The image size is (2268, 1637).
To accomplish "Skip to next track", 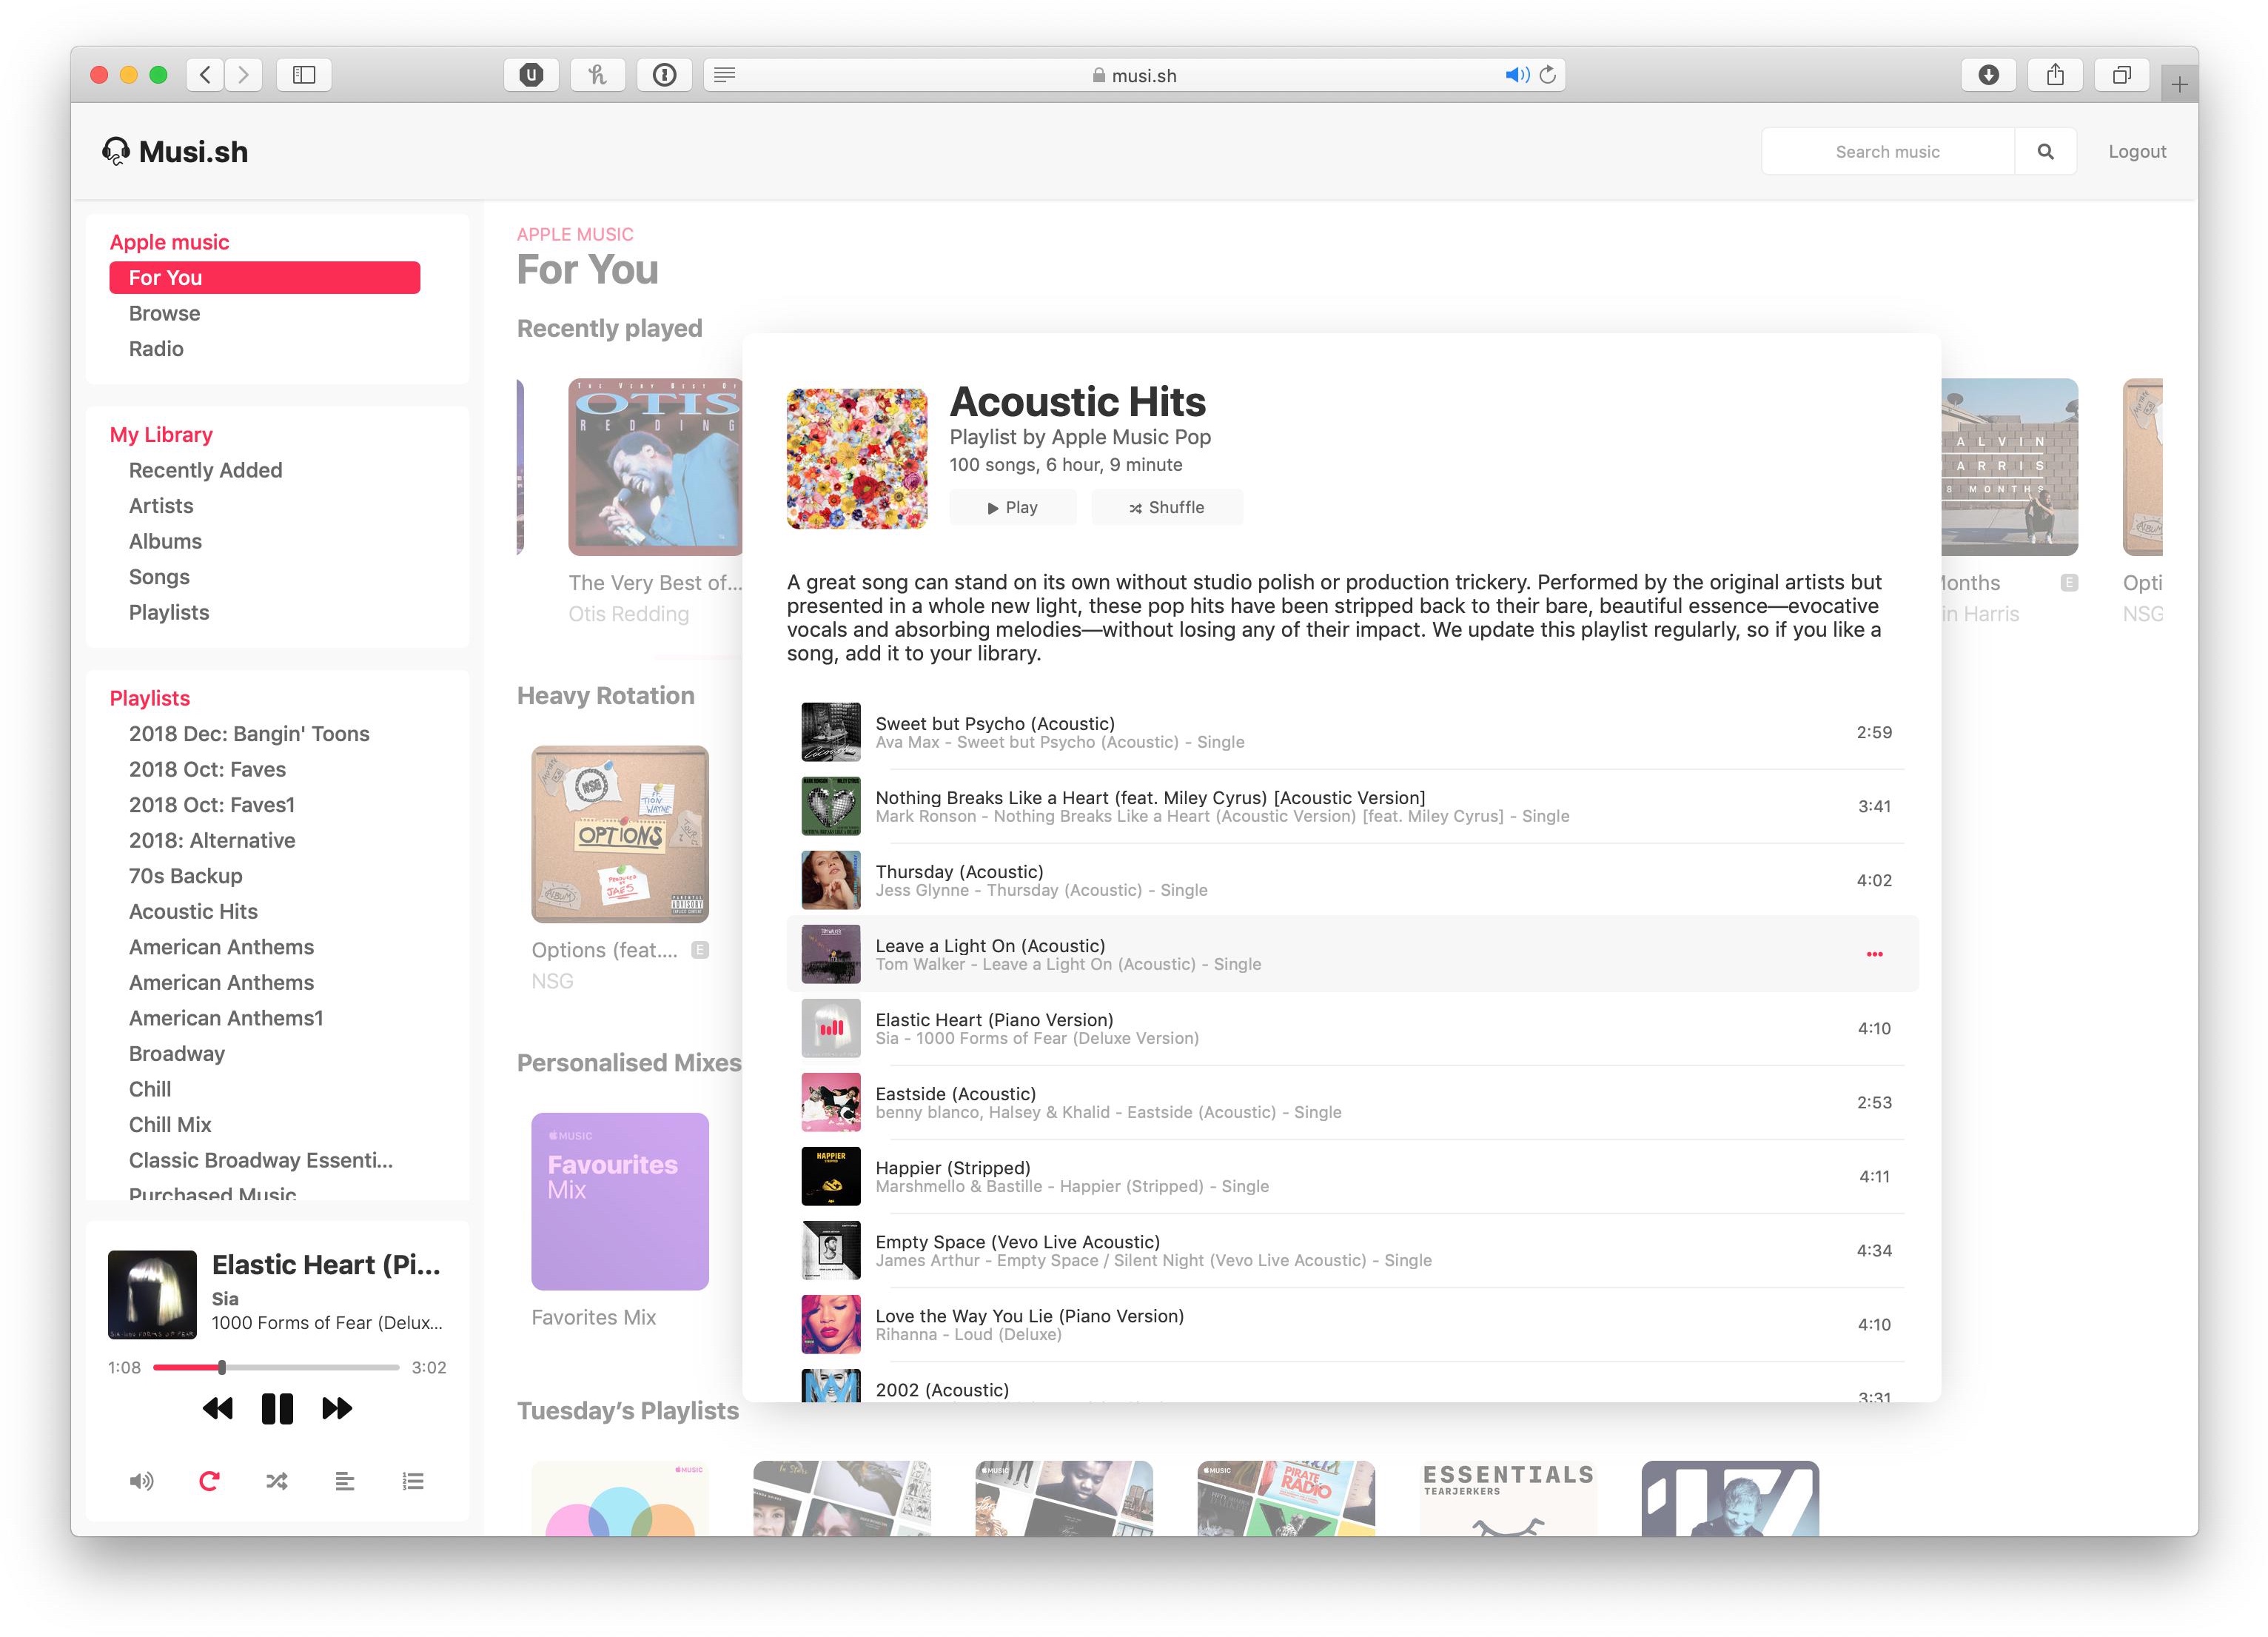I will [337, 1408].
